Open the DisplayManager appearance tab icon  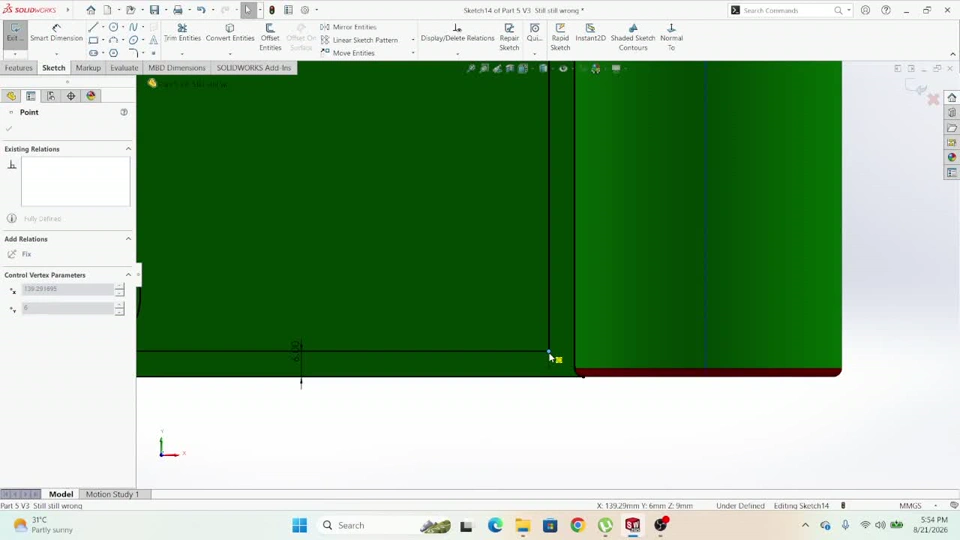[x=91, y=96]
